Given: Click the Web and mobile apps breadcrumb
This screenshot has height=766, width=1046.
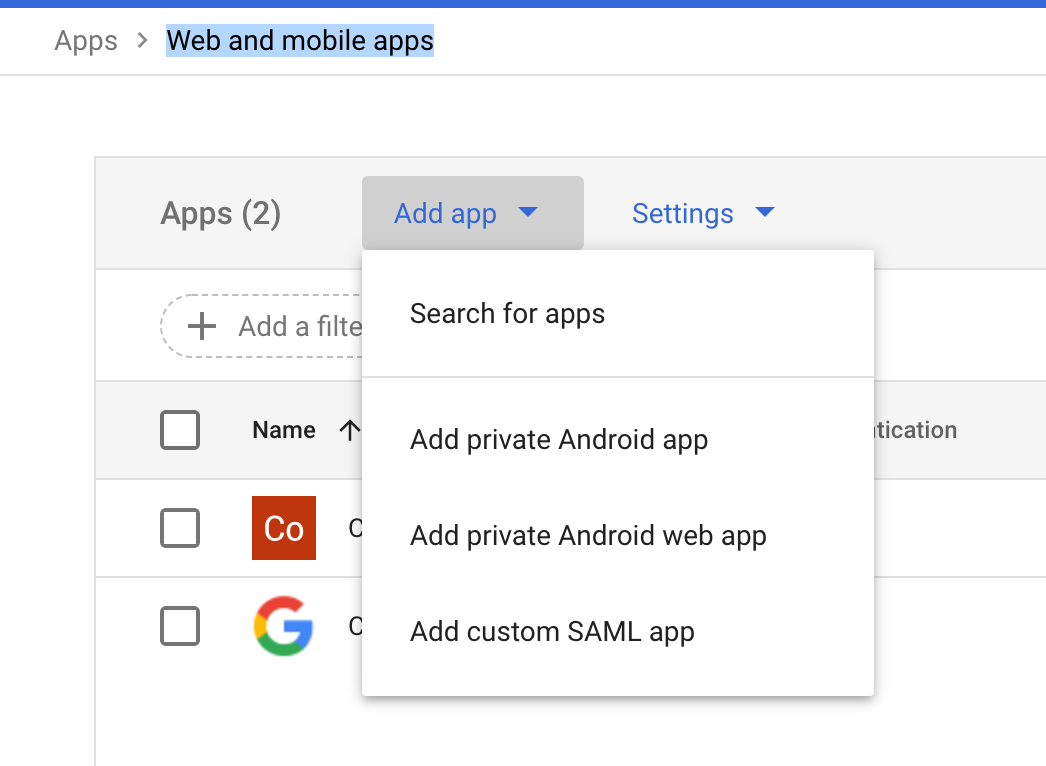Looking at the screenshot, I should [299, 40].
